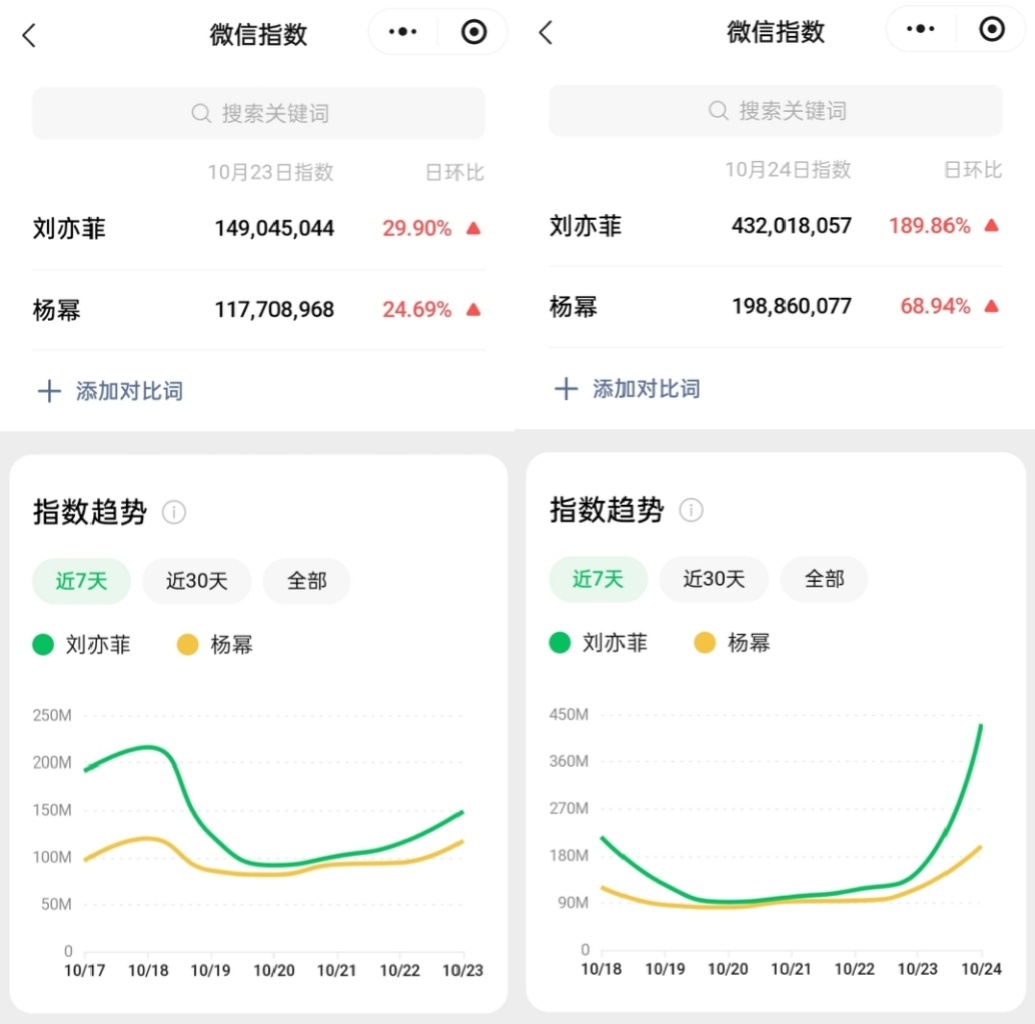
Task: Select 近30天 tab in left chart
Action: [197, 581]
